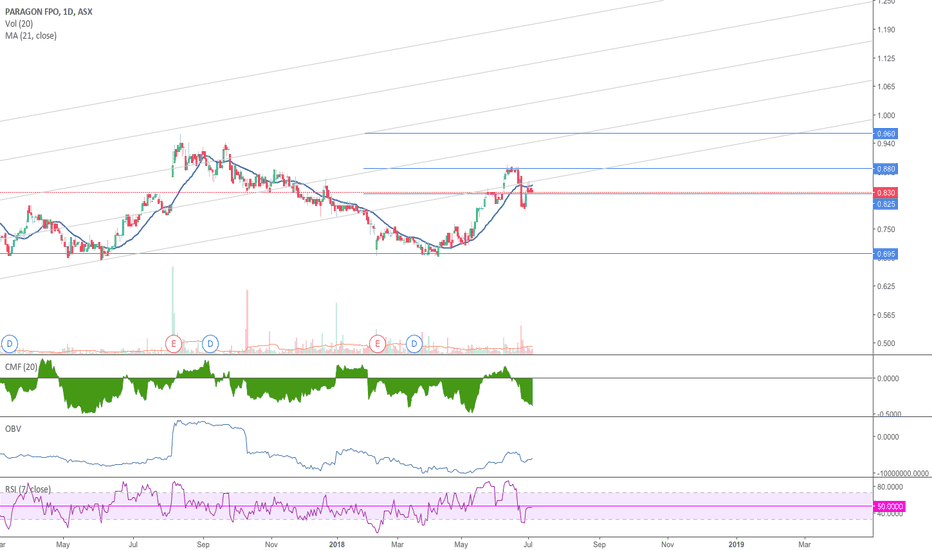Select the blue horizontal line at 0.960
Screen dimensions: 932x550
pyautogui.click(x=618, y=133)
